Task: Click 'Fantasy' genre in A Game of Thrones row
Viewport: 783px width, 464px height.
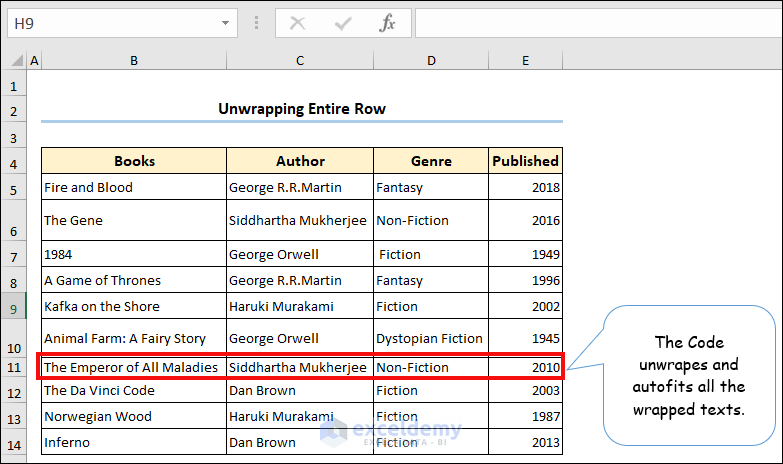Action: (x=431, y=280)
